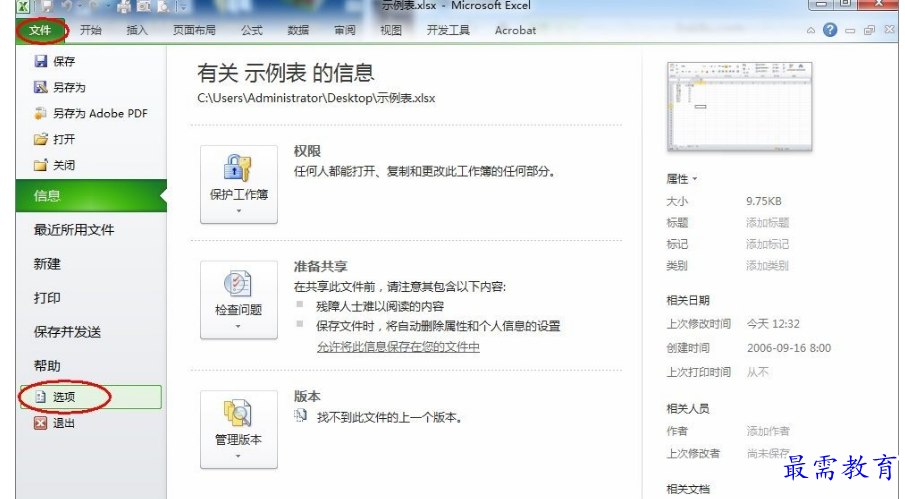Click the 关闭 folder icon

[x=40, y=165]
